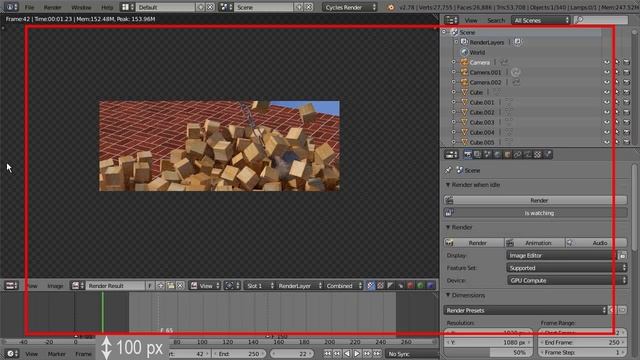Toggle the properties pin icon

click(448, 170)
